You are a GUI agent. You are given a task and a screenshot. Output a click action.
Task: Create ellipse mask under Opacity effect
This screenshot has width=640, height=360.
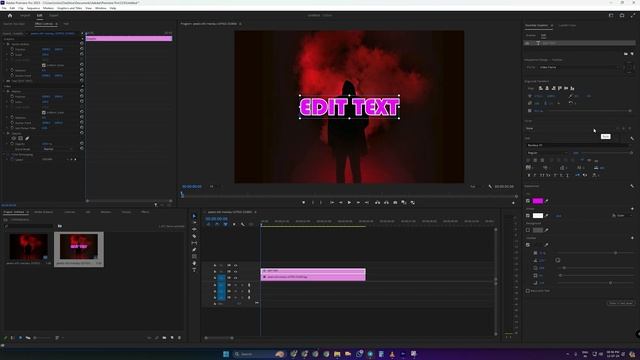13,138
